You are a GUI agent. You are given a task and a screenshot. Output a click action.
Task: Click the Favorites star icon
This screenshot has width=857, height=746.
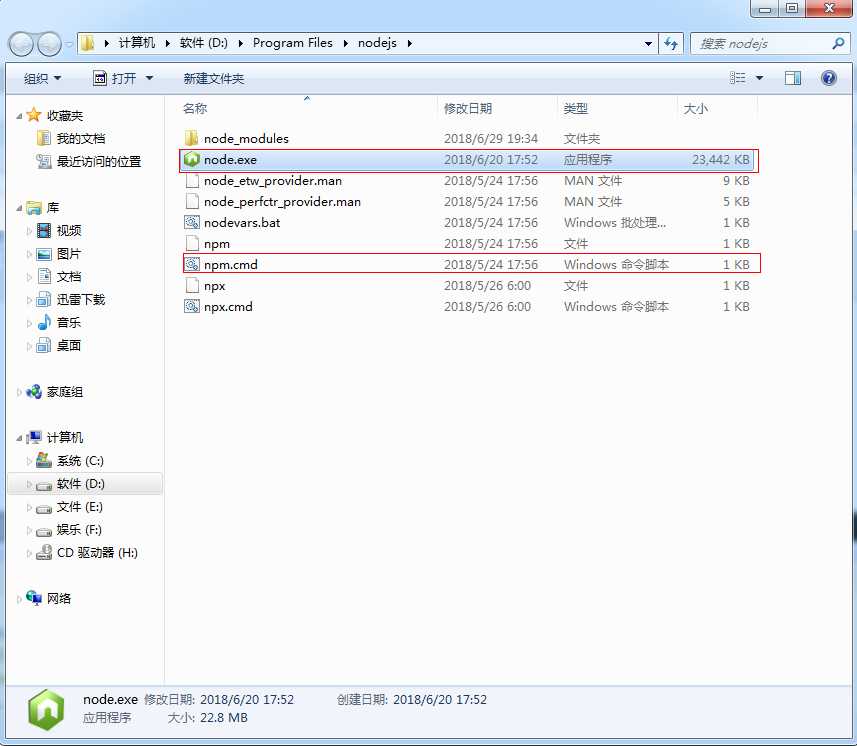click(x=34, y=115)
